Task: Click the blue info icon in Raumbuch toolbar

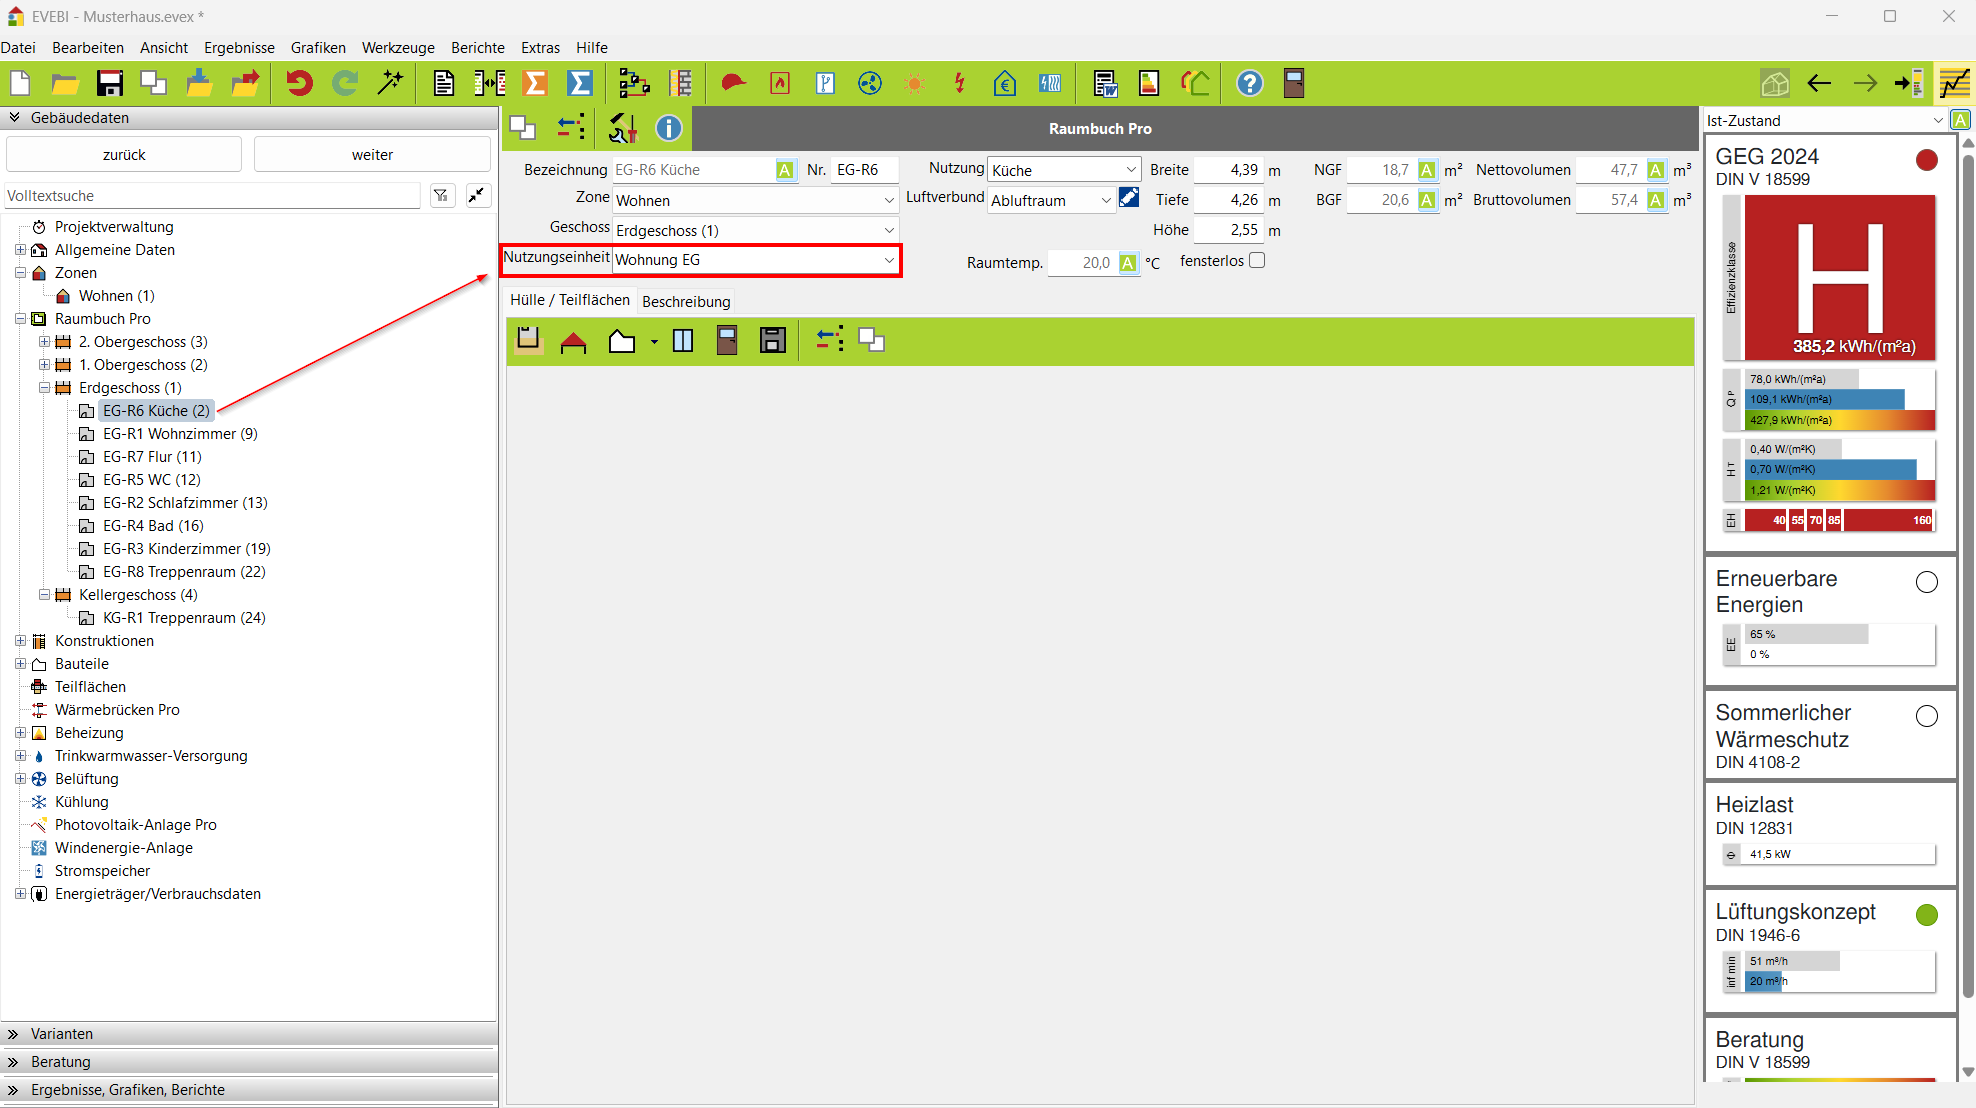Action: [668, 128]
